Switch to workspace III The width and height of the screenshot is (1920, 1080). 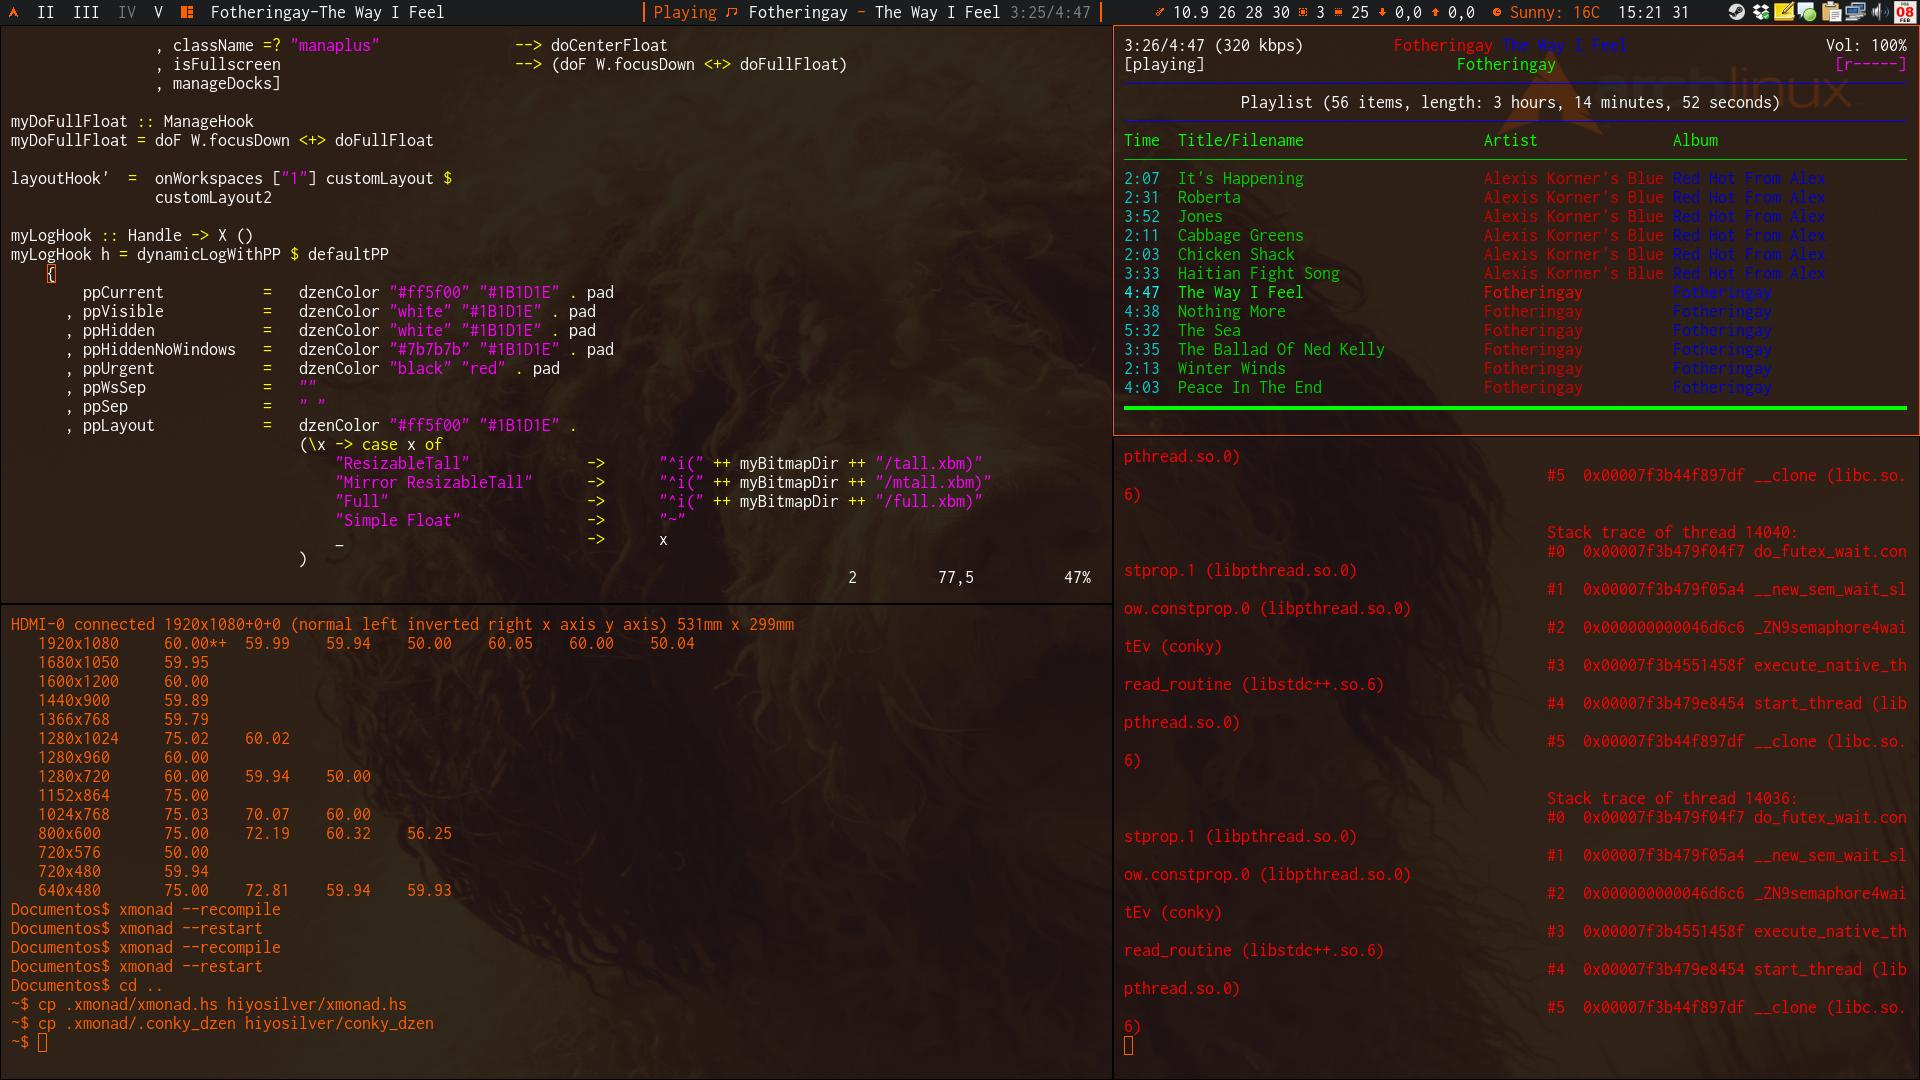tap(86, 12)
